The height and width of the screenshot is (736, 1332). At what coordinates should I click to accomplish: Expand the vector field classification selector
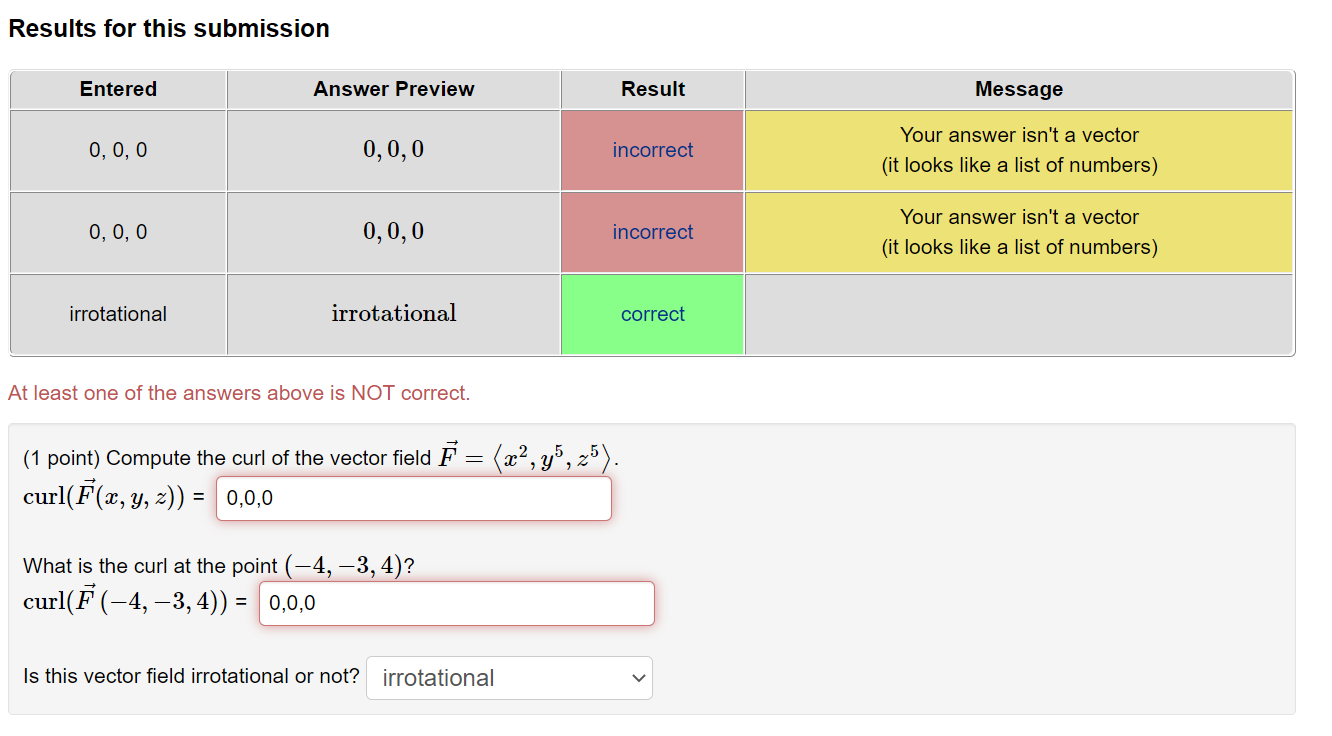tap(508, 678)
